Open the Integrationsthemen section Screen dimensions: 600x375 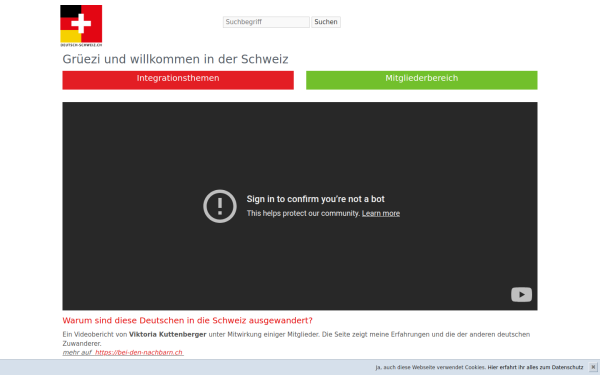178,80
